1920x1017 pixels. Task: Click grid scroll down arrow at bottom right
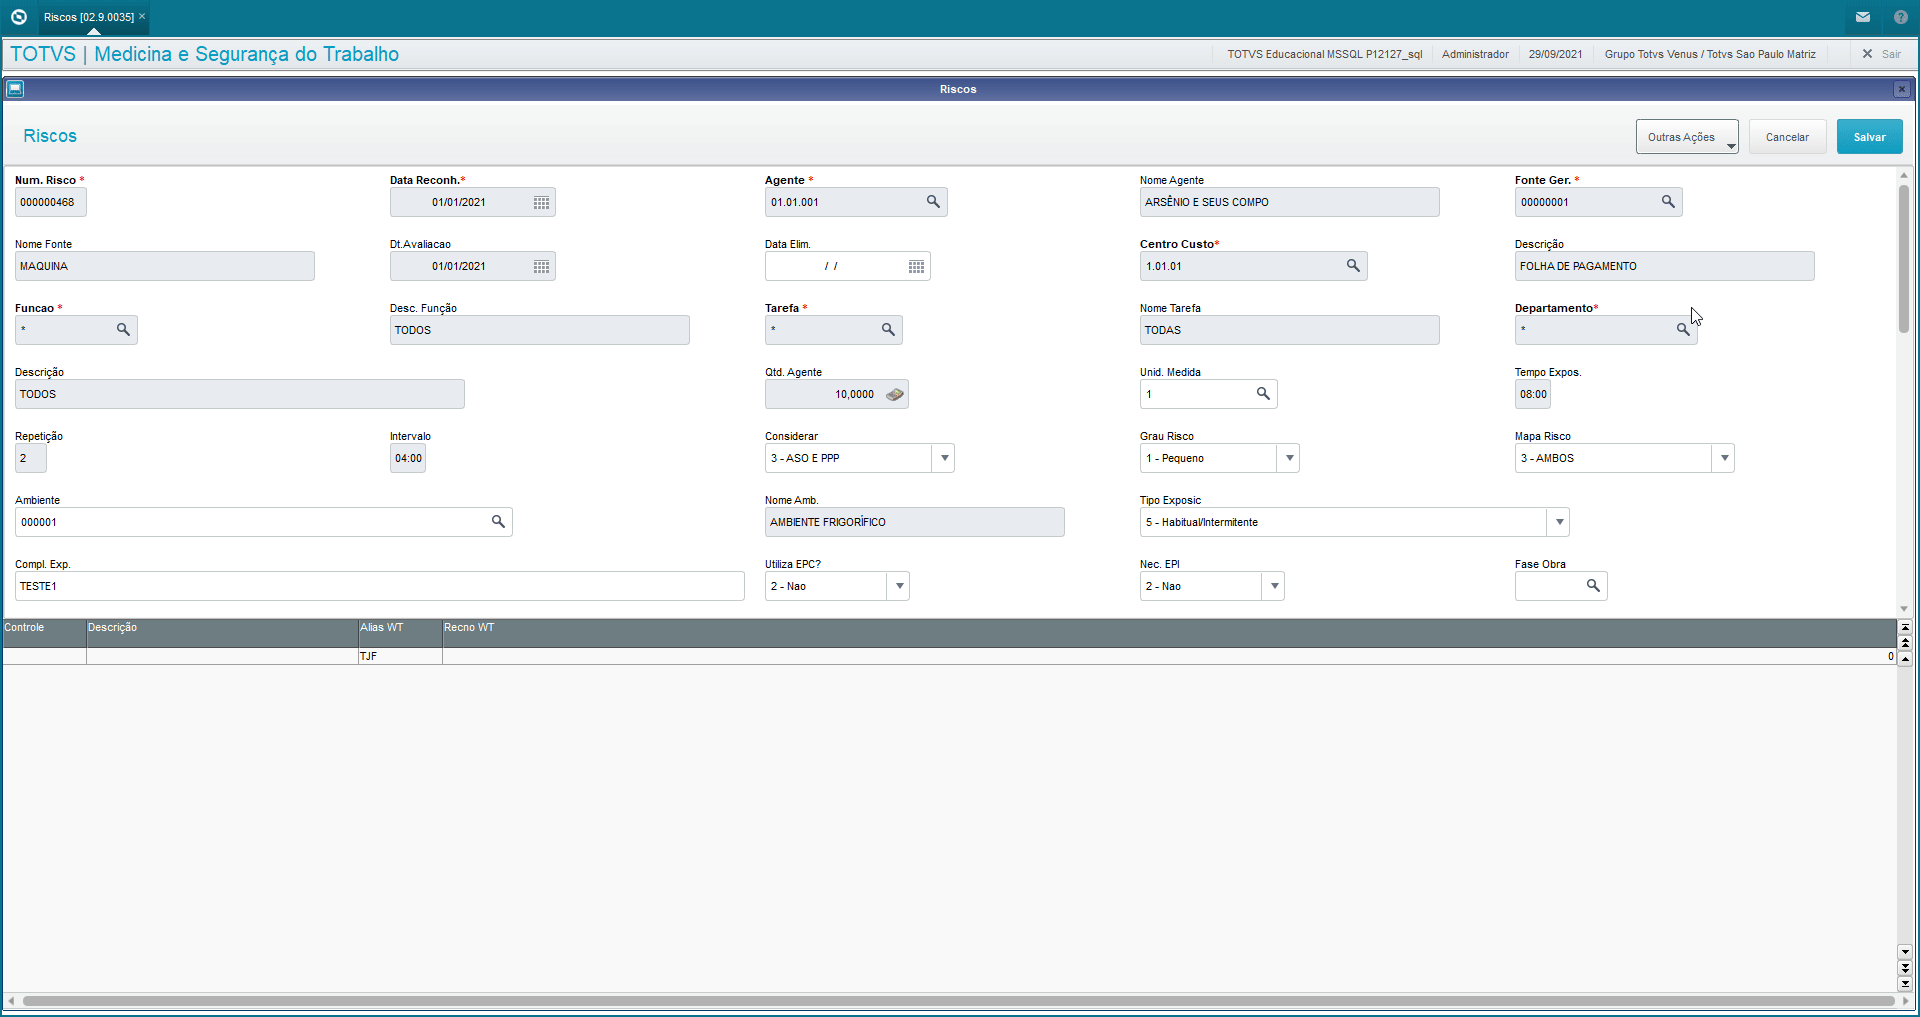click(x=1905, y=953)
